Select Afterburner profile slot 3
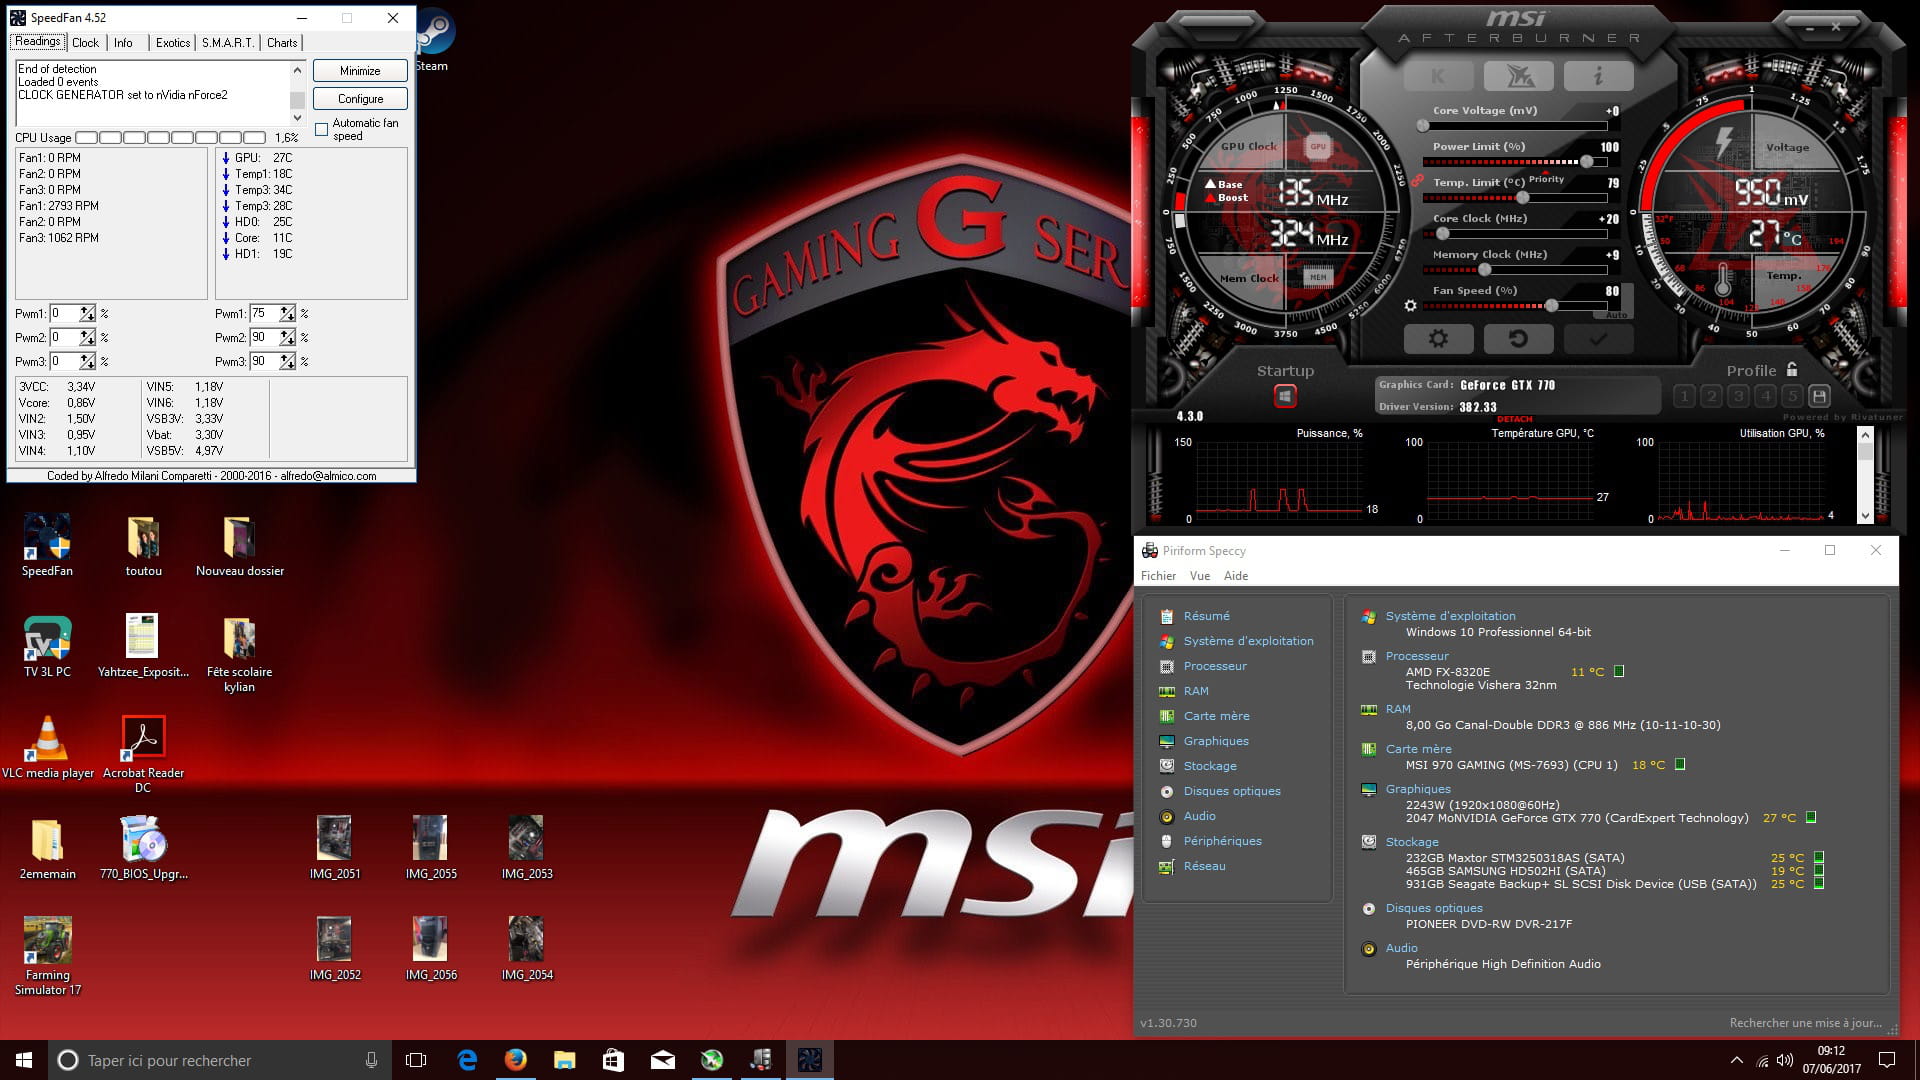Viewport: 1920px width, 1080px height. [x=1738, y=396]
